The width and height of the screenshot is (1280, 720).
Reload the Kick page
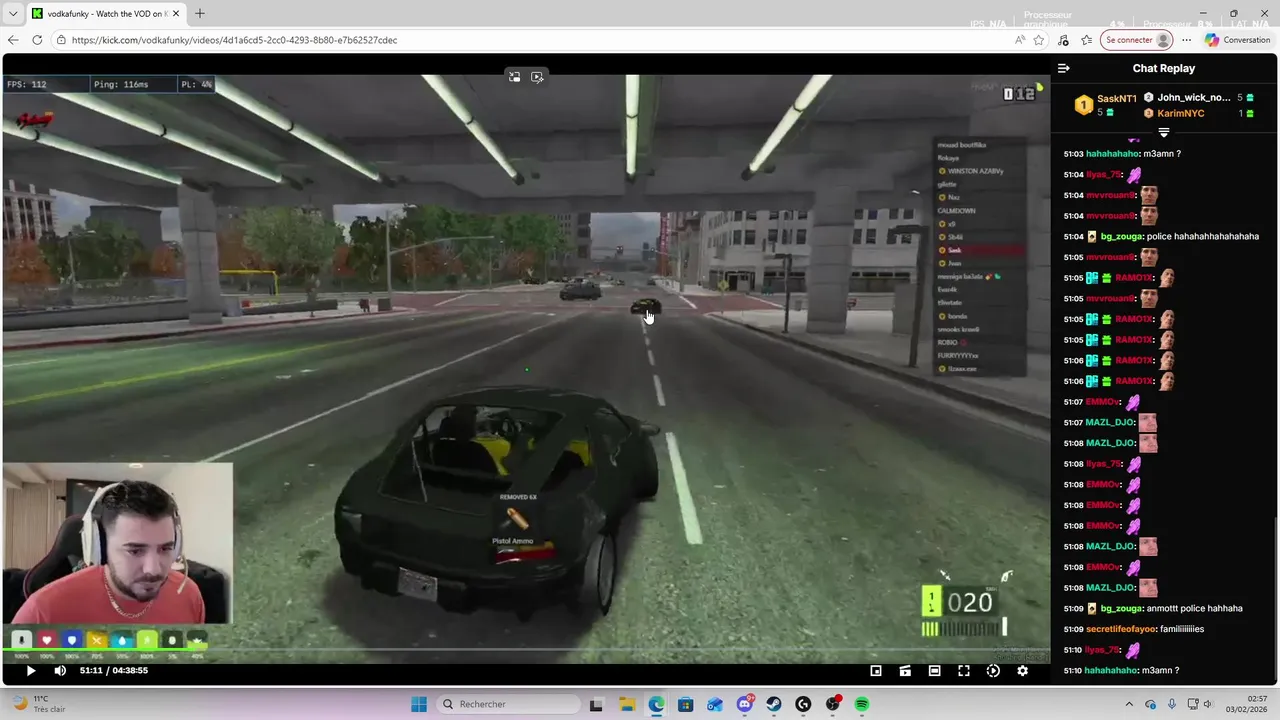37,40
